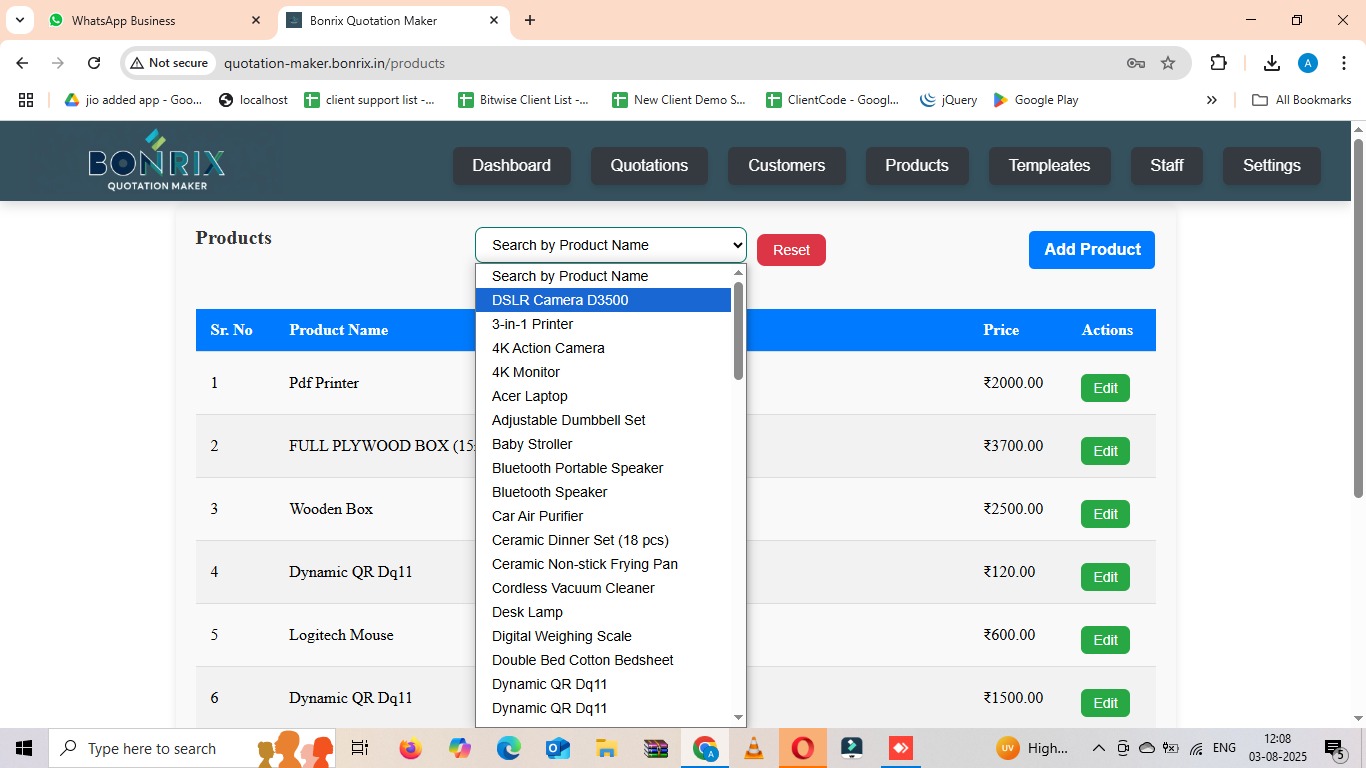Show hidden system tray icons

[1098, 748]
